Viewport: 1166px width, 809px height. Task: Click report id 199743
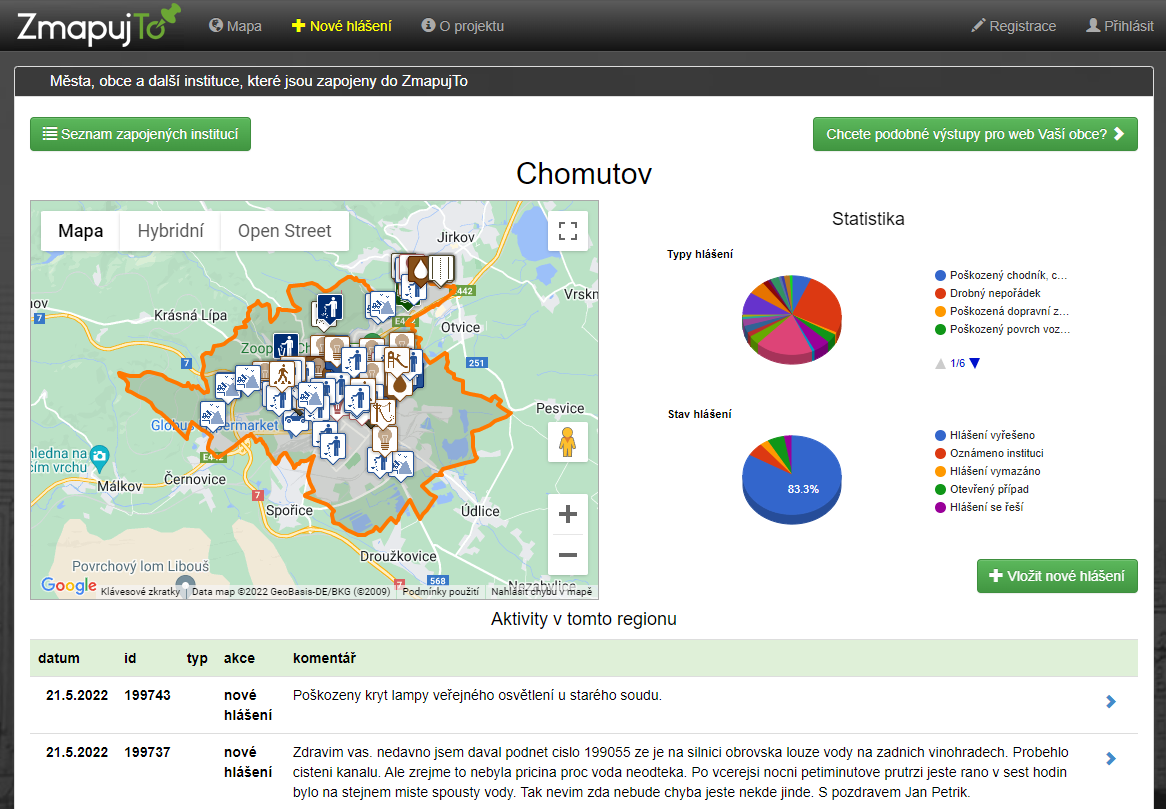tap(147, 695)
